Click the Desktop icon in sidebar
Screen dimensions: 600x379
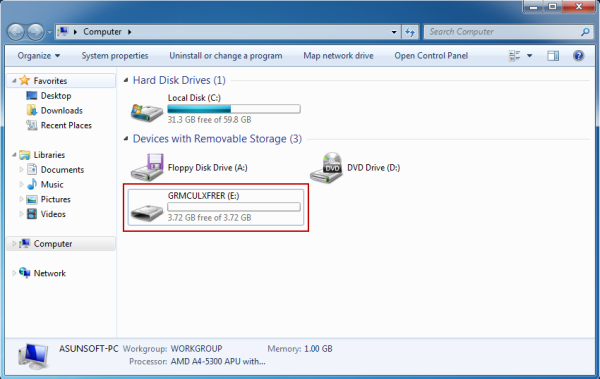click(x=32, y=95)
